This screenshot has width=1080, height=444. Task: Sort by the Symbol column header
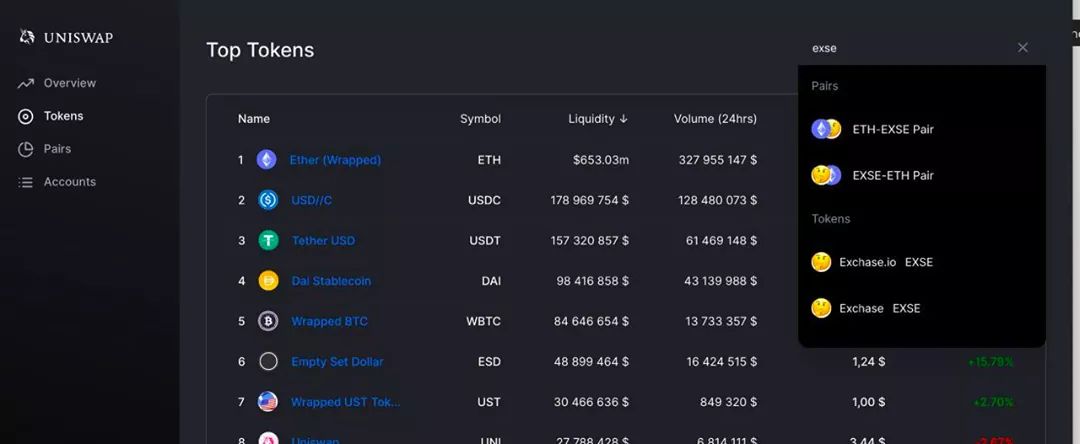[480, 119]
